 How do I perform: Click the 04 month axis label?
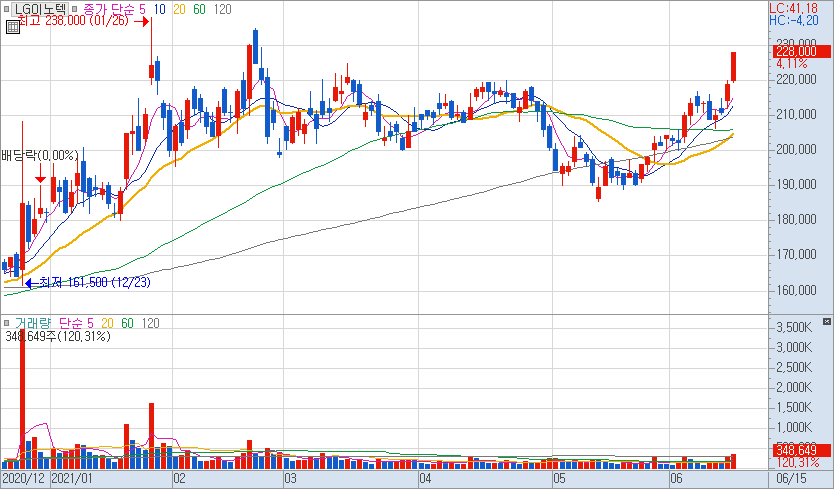click(x=425, y=478)
